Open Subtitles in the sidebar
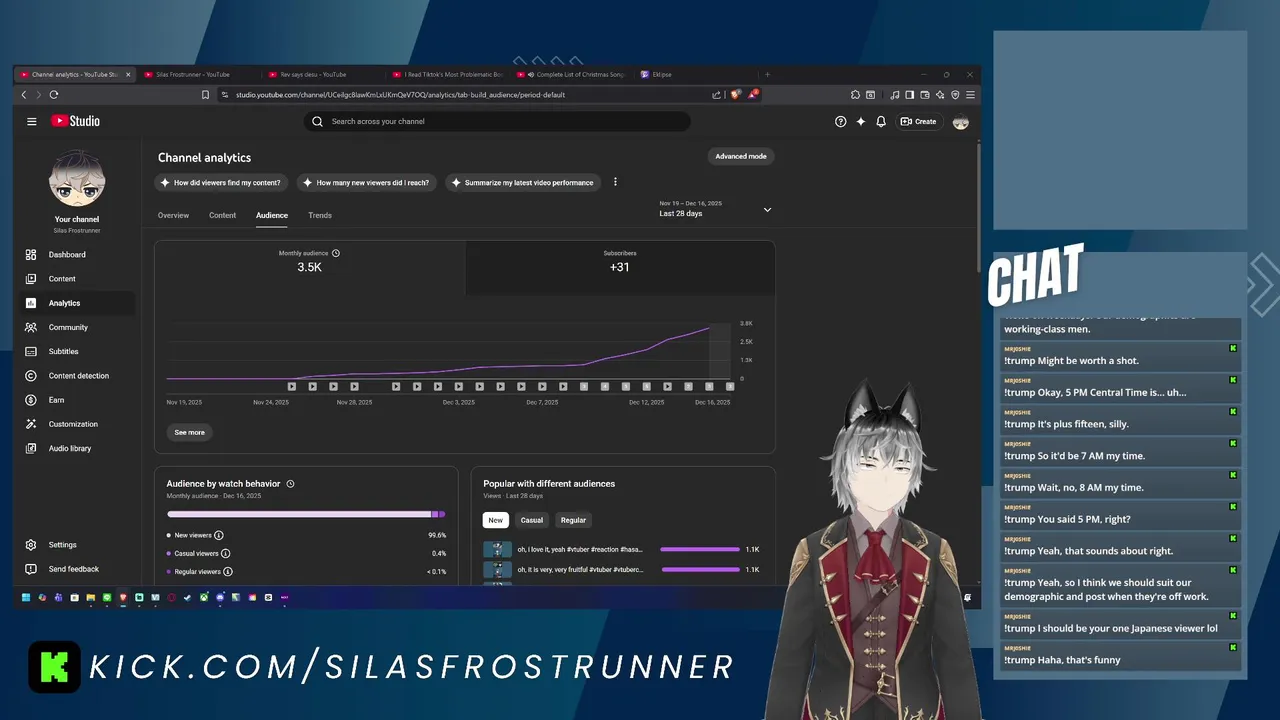 point(77,351)
